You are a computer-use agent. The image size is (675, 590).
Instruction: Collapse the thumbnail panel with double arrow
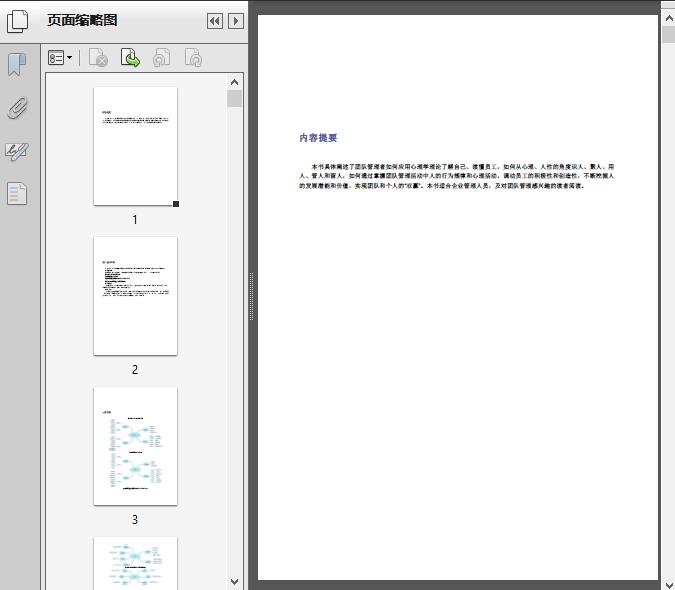coord(215,21)
